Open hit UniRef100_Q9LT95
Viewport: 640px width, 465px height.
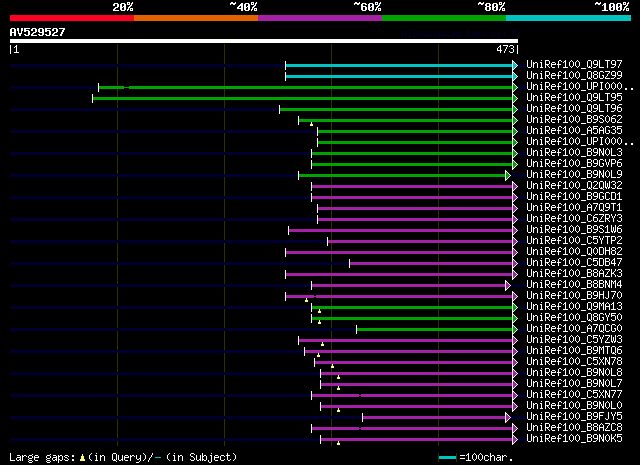574,98
